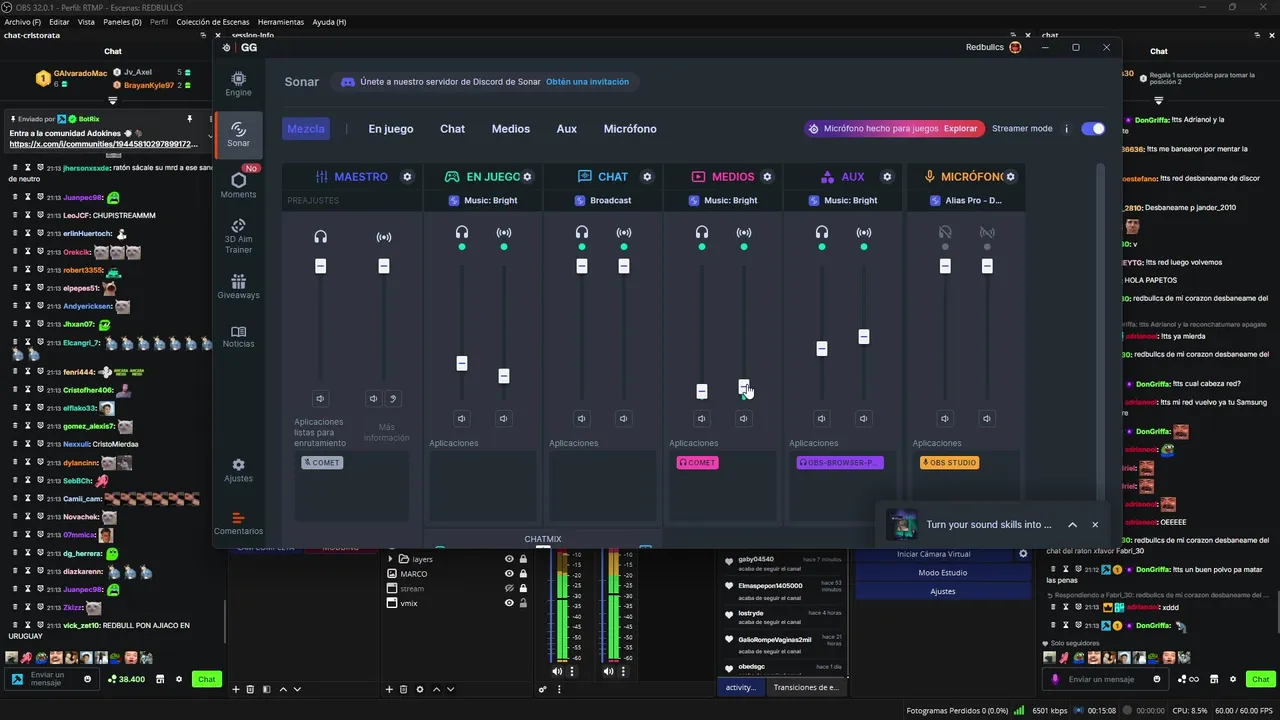Click MAESTRO headphone volume fader handle
The width and height of the screenshot is (1280, 720).
pyautogui.click(x=320, y=266)
